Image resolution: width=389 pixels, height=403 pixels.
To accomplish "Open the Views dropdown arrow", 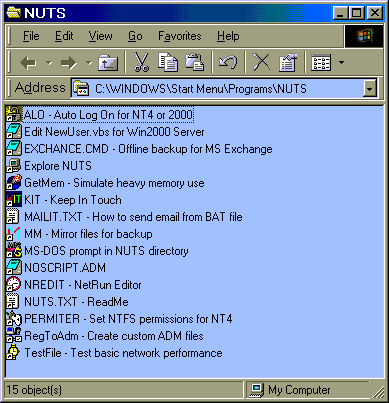I will click(x=341, y=62).
